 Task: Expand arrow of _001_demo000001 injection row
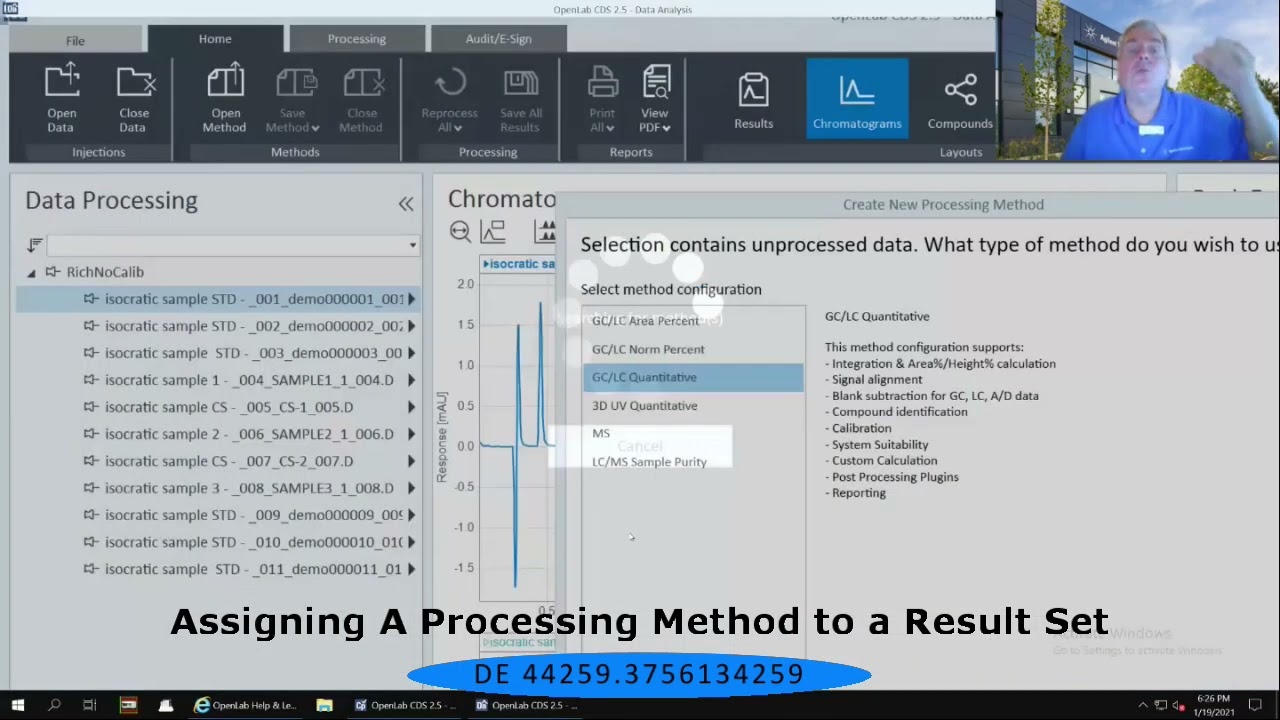411,299
